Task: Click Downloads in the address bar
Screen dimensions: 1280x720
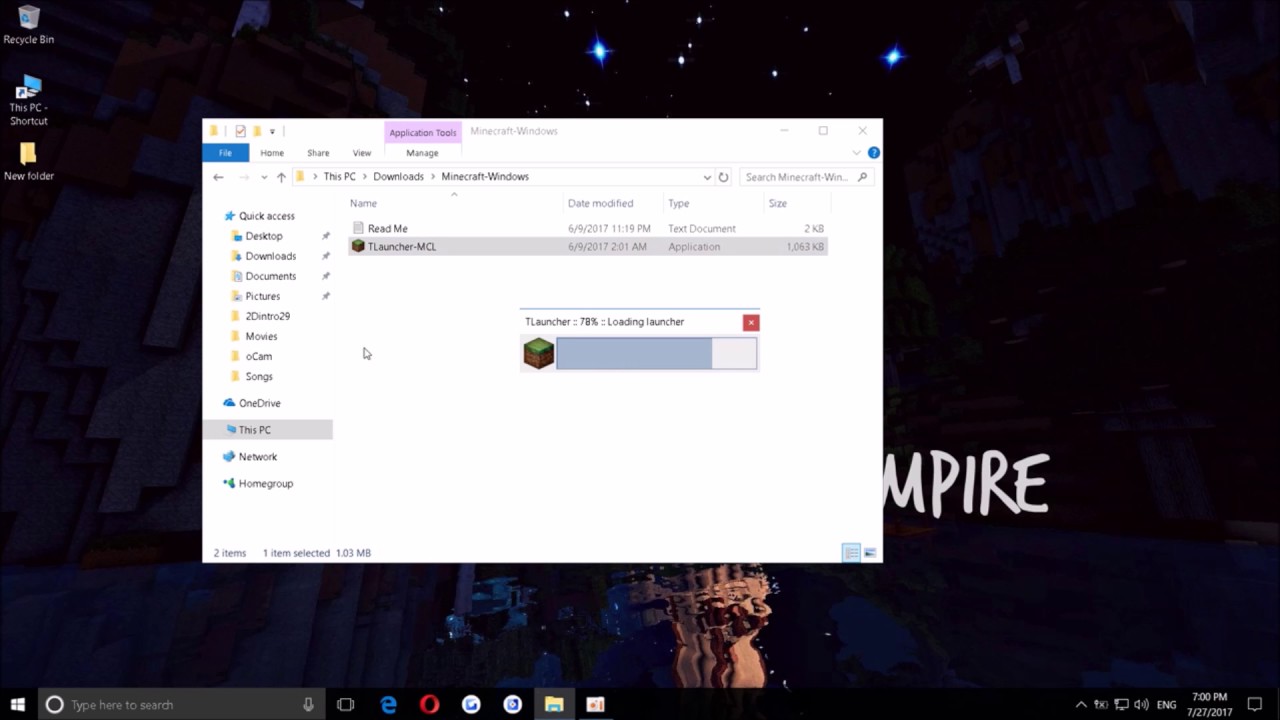Action: (x=398, y=177)
